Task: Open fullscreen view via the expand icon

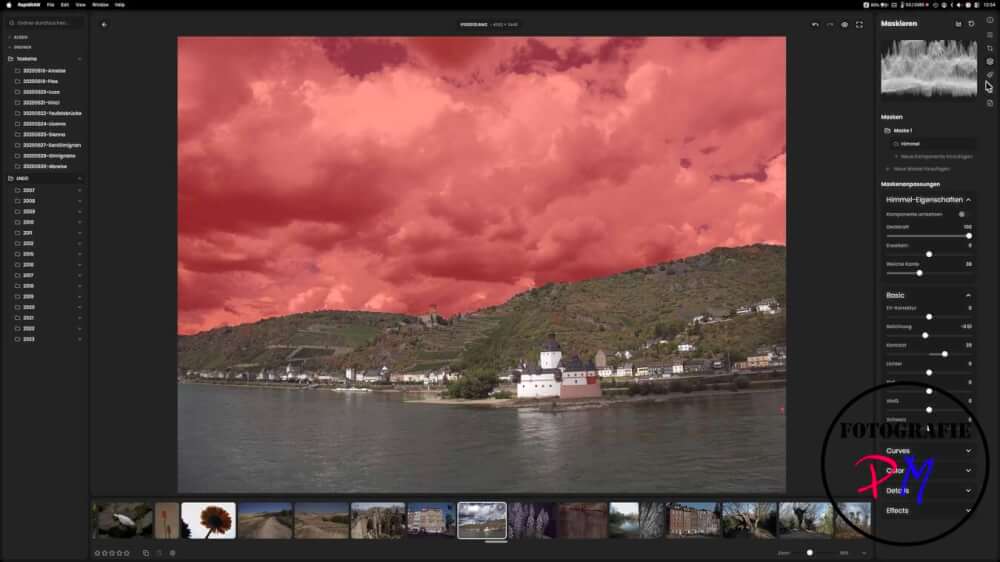Action: point(859,25)
